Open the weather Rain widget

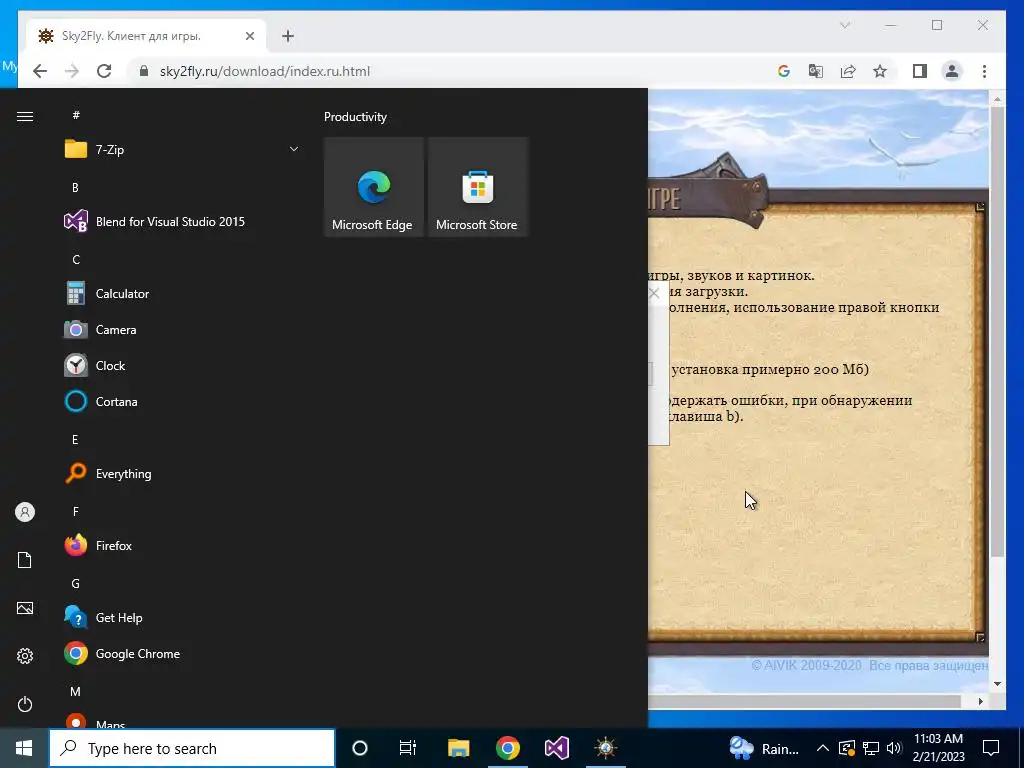tap(764, 748)
